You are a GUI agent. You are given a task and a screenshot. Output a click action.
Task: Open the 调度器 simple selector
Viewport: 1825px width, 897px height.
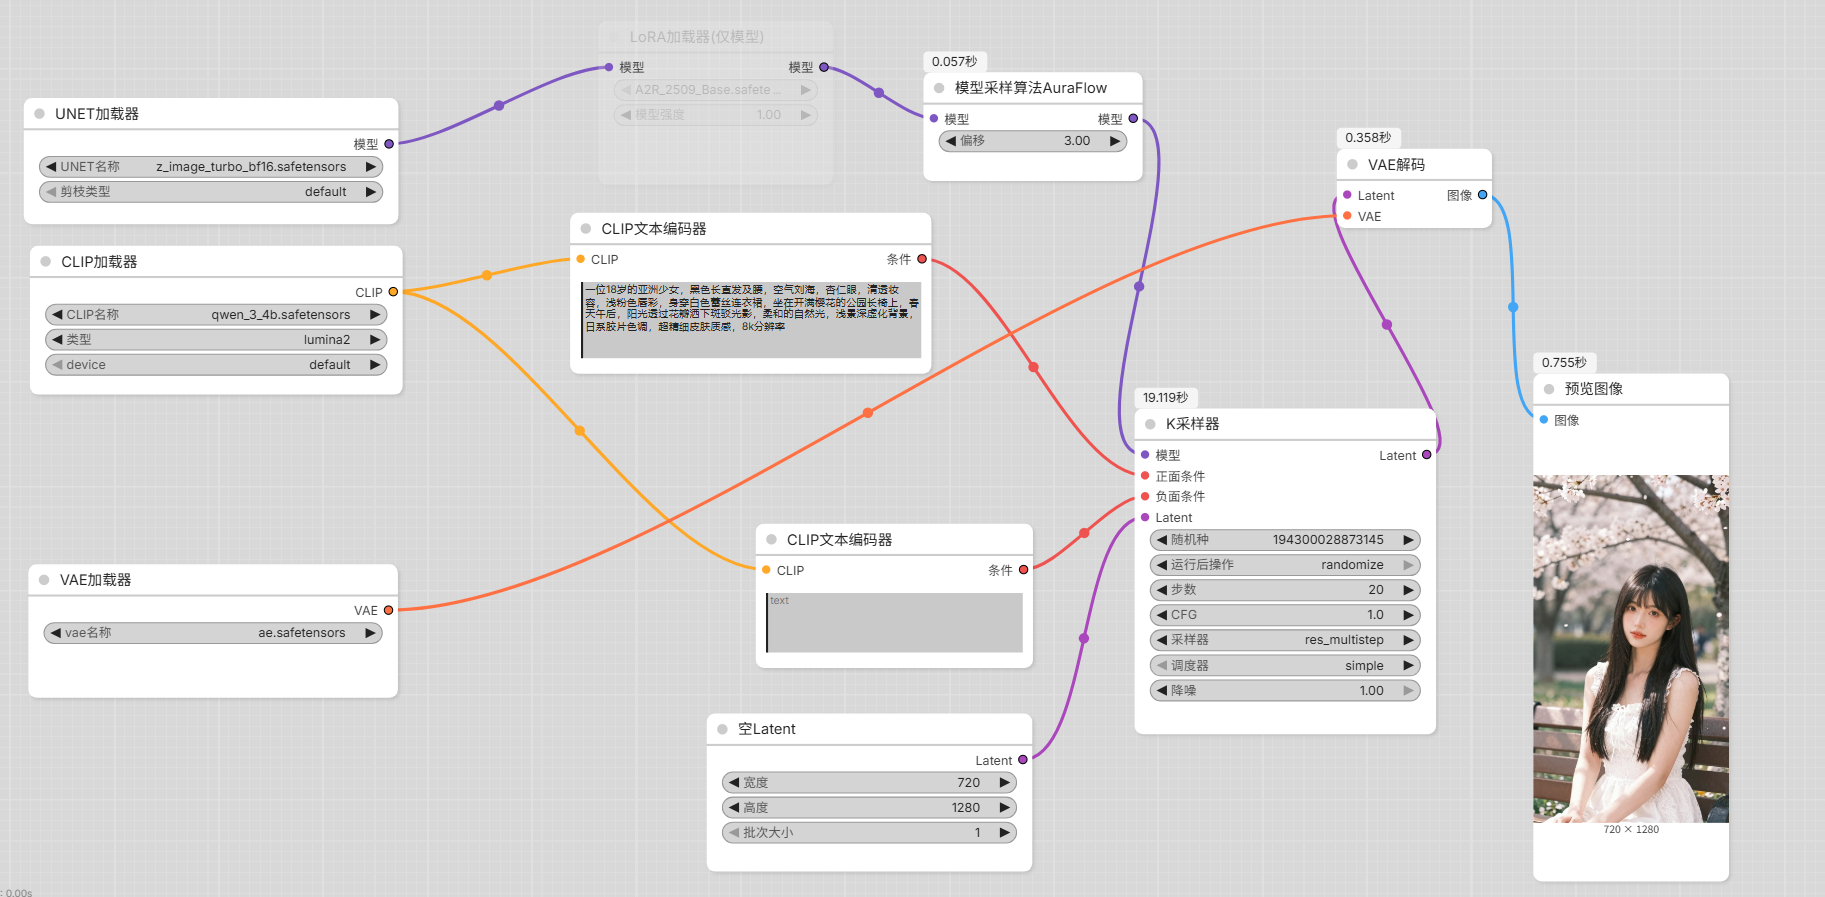coord(1284,665)
